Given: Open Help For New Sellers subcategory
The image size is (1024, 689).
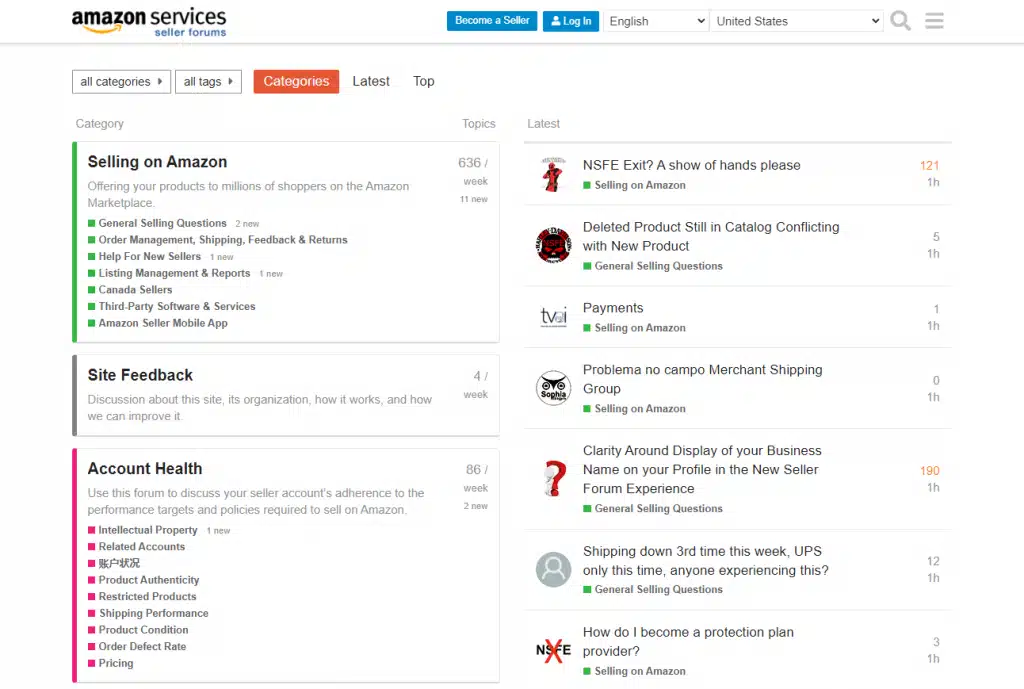Looking at the screenshot, I should pos(150,257).
